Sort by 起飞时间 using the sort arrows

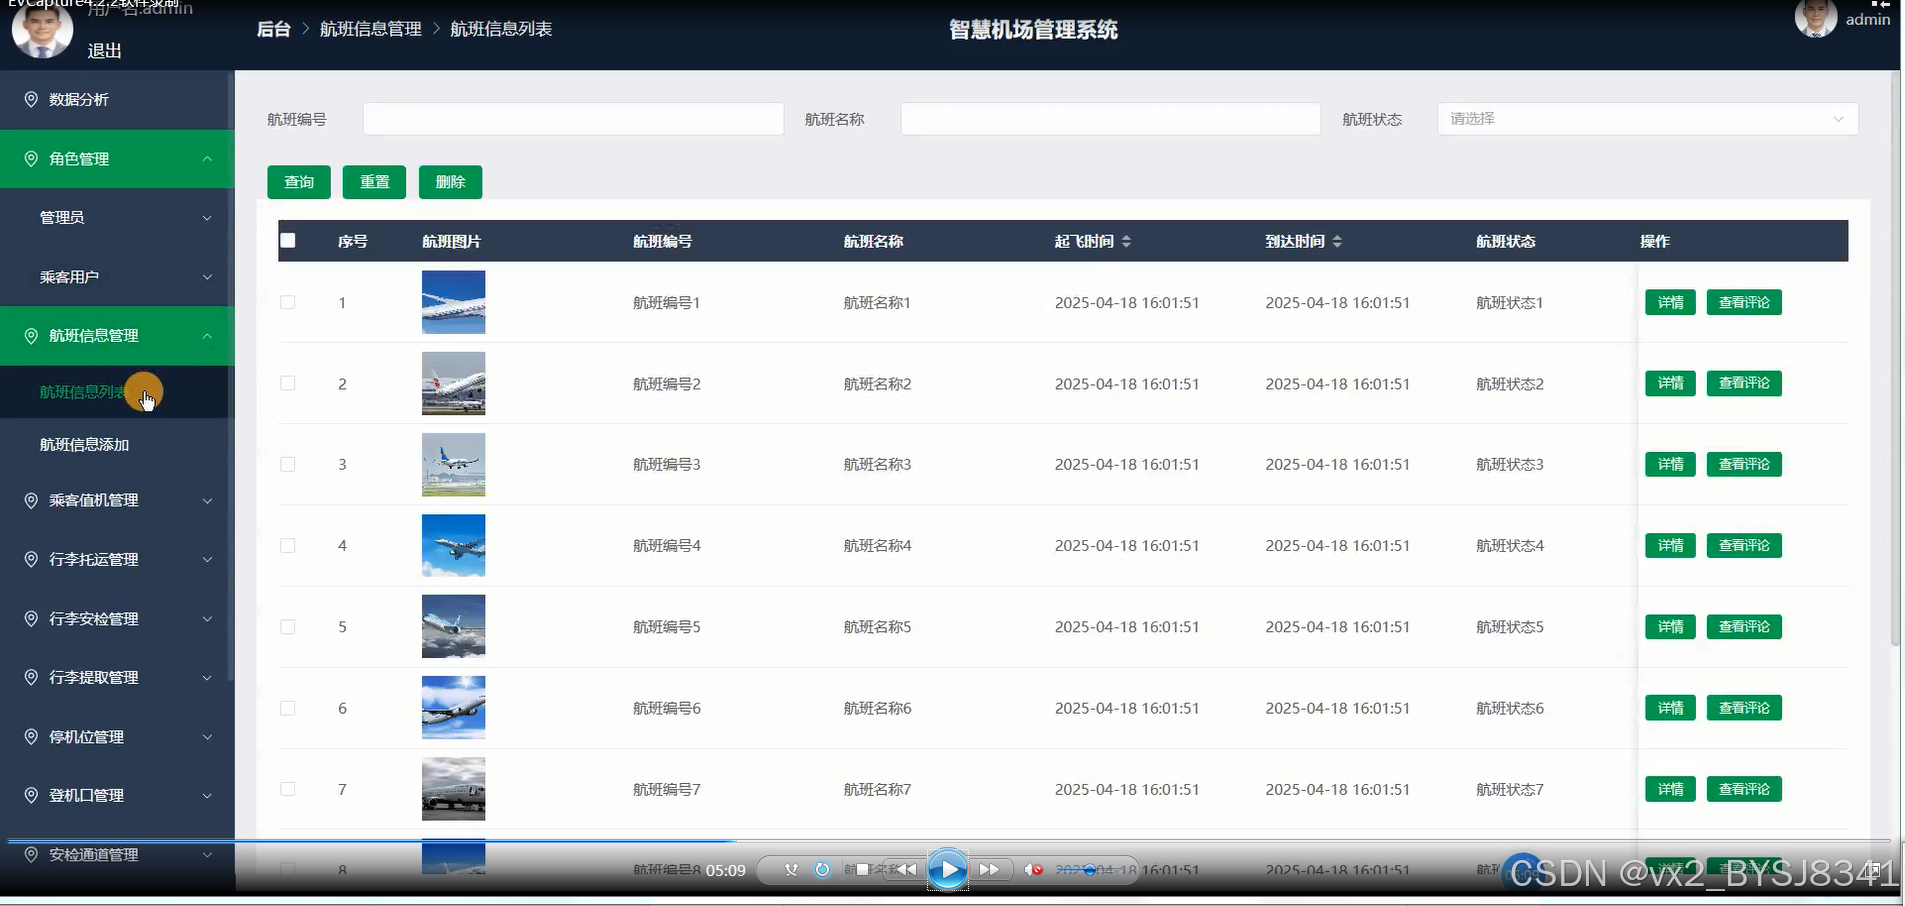click(x=1126, y=241)
